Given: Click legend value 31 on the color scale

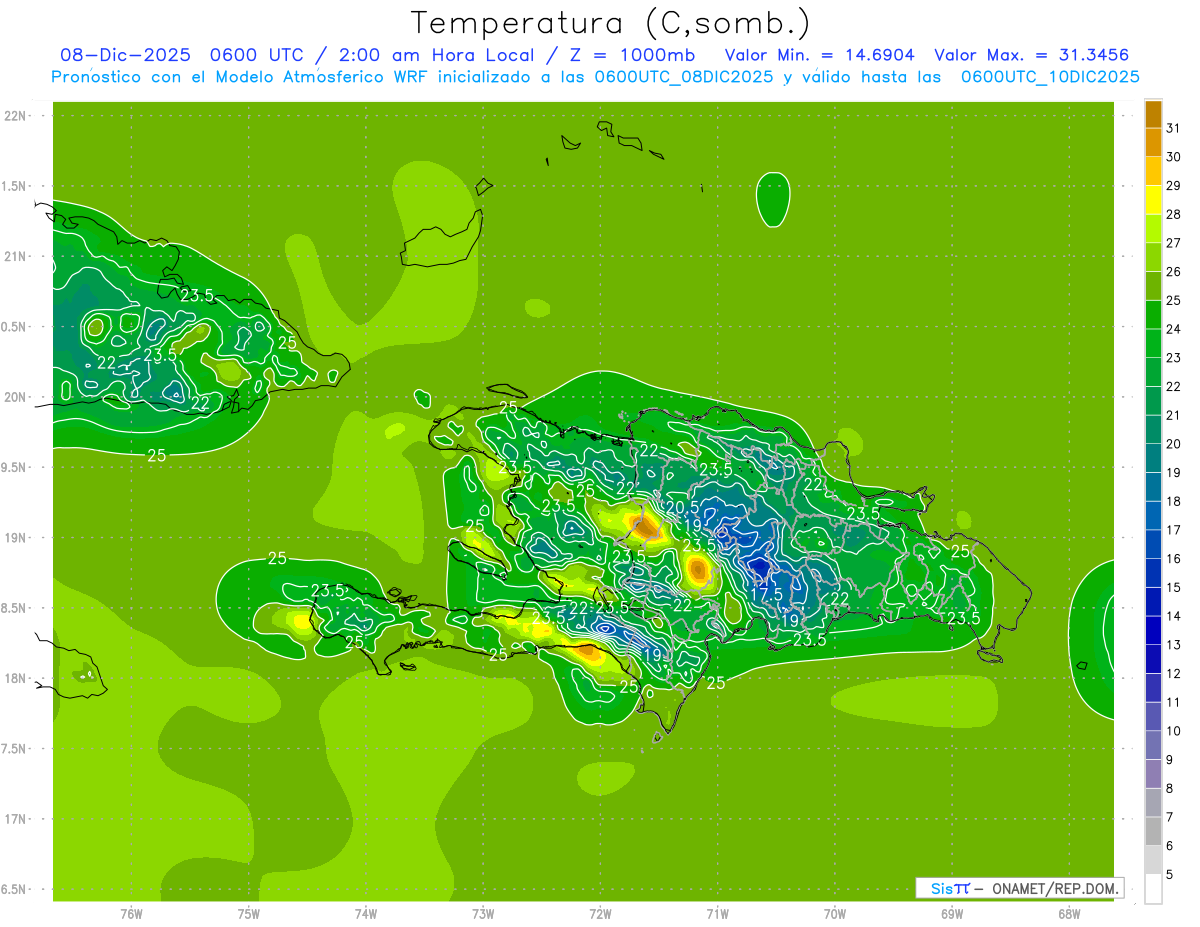Looking at the screenshot, I should coord(1174,128).
